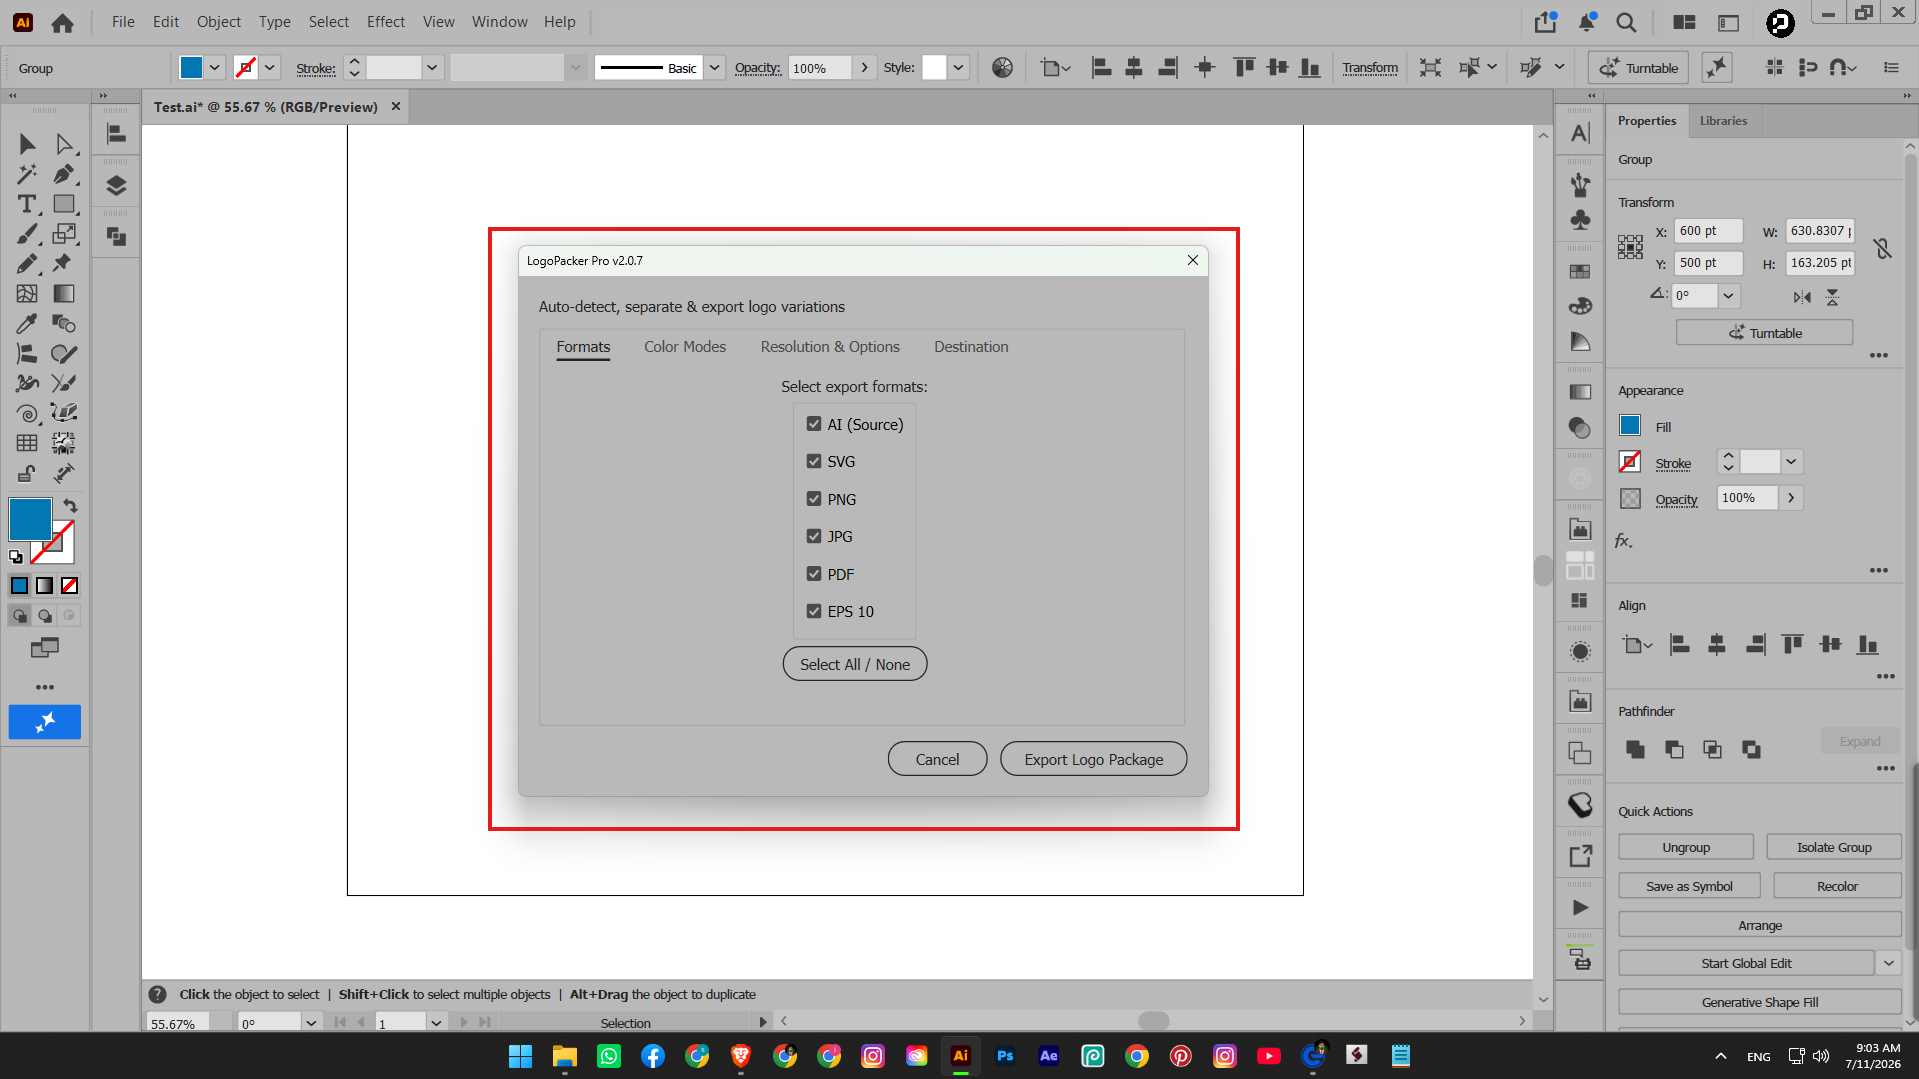The width and height of the screenshot is (1919, 1079).
Task: Click the zoom level field 55.67%
Action: [x=177, y=1023]
